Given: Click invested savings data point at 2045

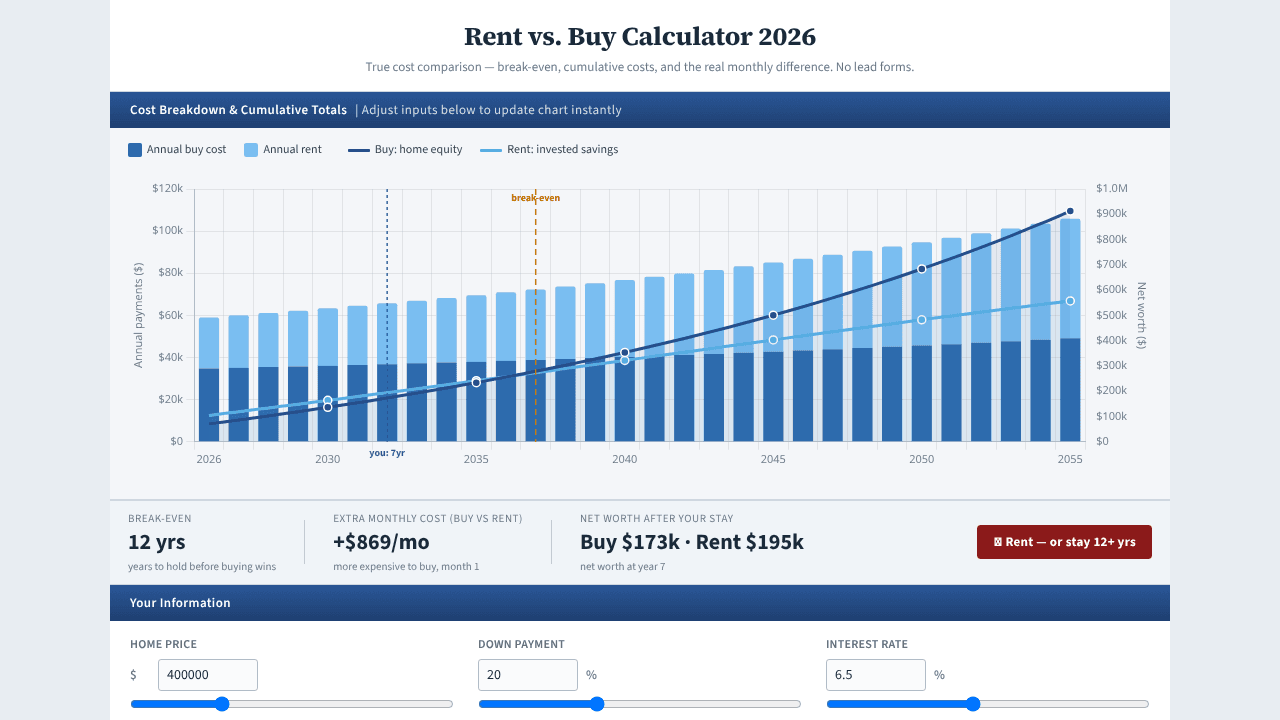Looking at the screenshot, I should click(773, 340).
